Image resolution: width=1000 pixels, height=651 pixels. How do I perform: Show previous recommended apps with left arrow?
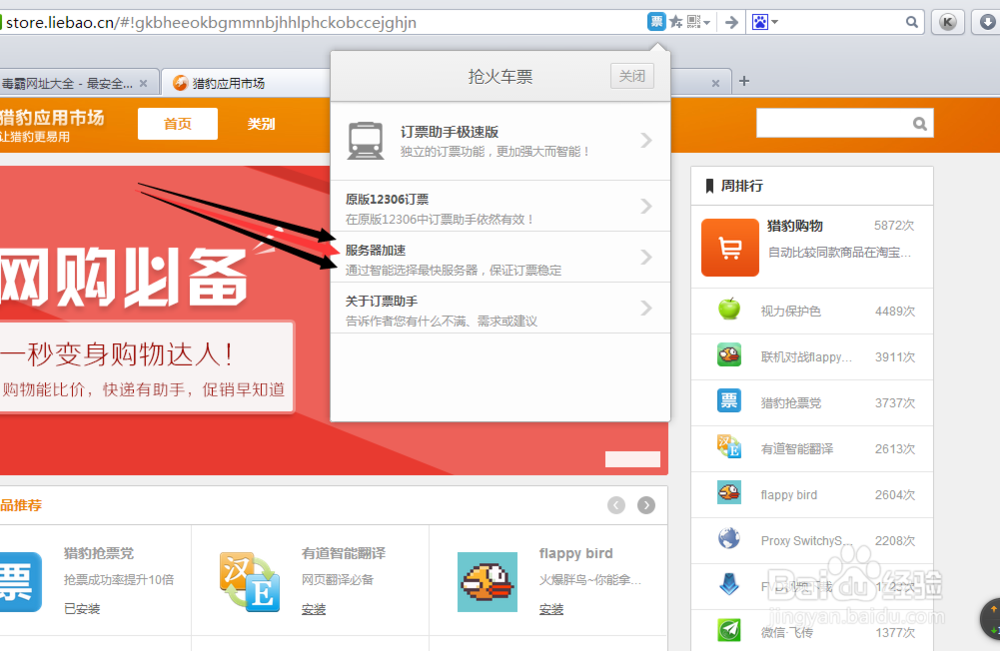616,506
